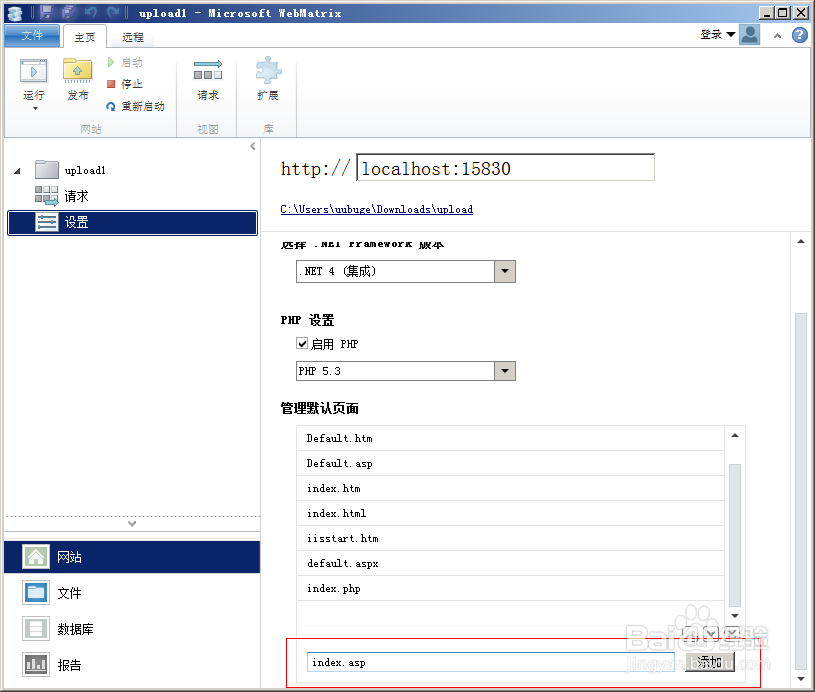Select default.aspx in the default pages list
815x692 pixels.
point(510,563)
